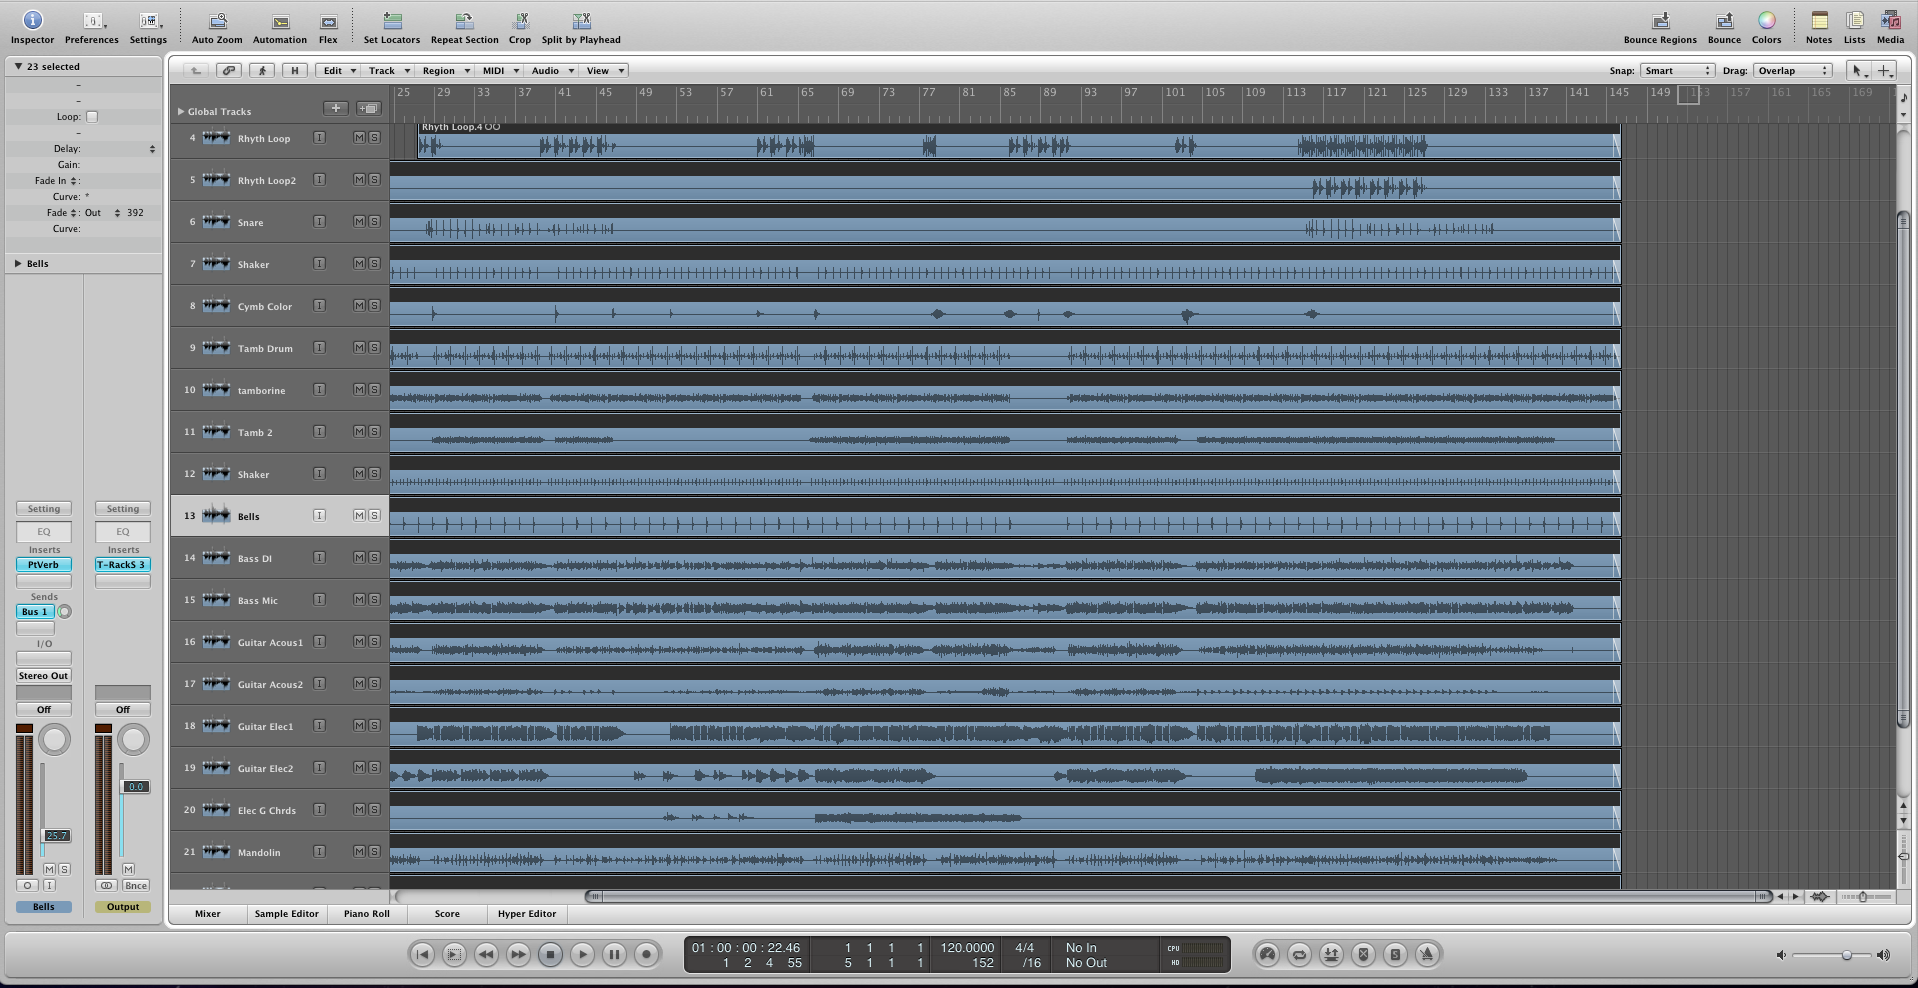Screen dimensions: 1918x988
Task: Start playback with the Play button
Action: click(x=582, y=954)
